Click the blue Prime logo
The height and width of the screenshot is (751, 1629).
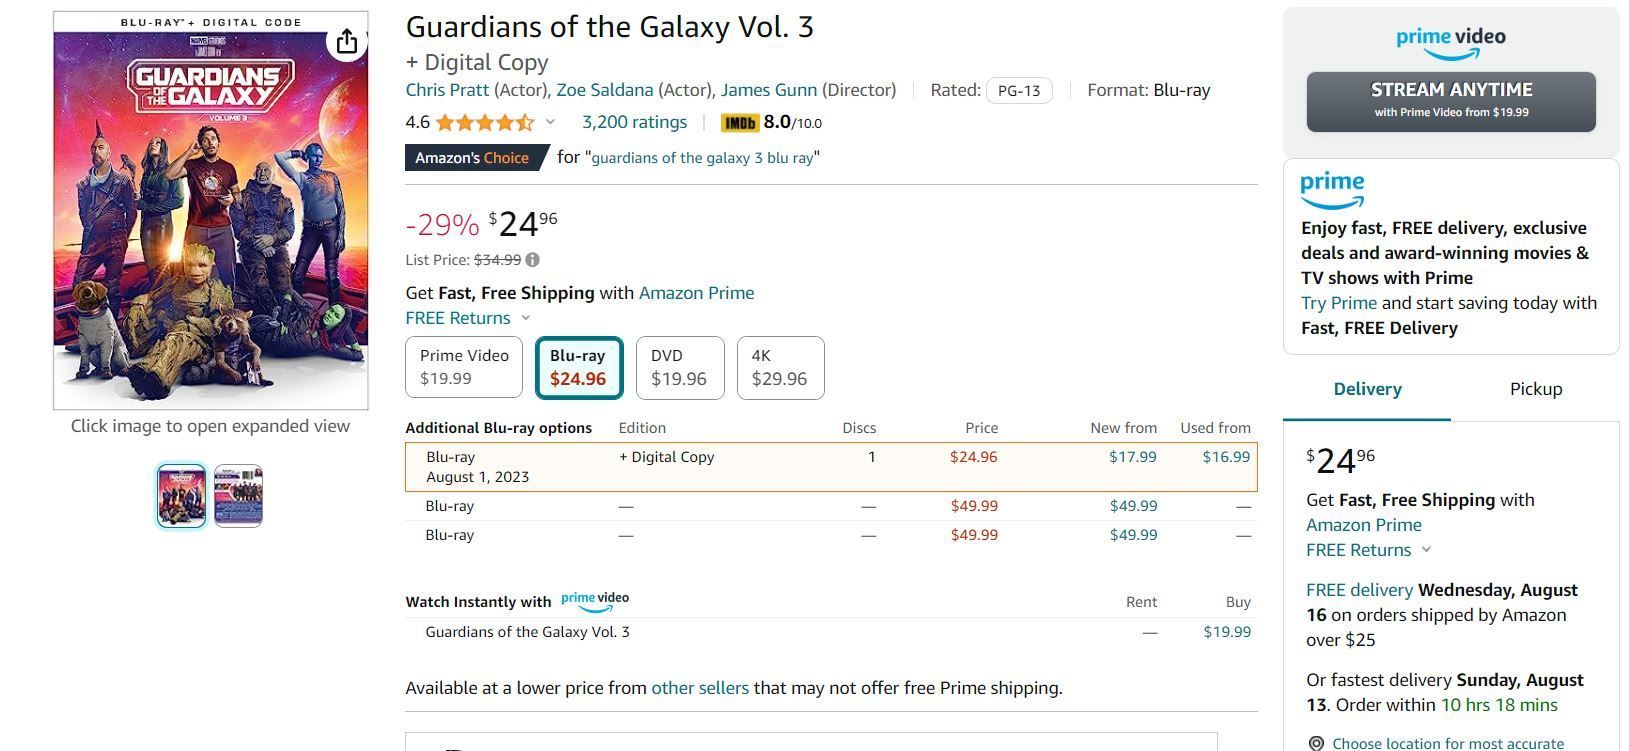pyautogui.click(x=1332, y=189)
